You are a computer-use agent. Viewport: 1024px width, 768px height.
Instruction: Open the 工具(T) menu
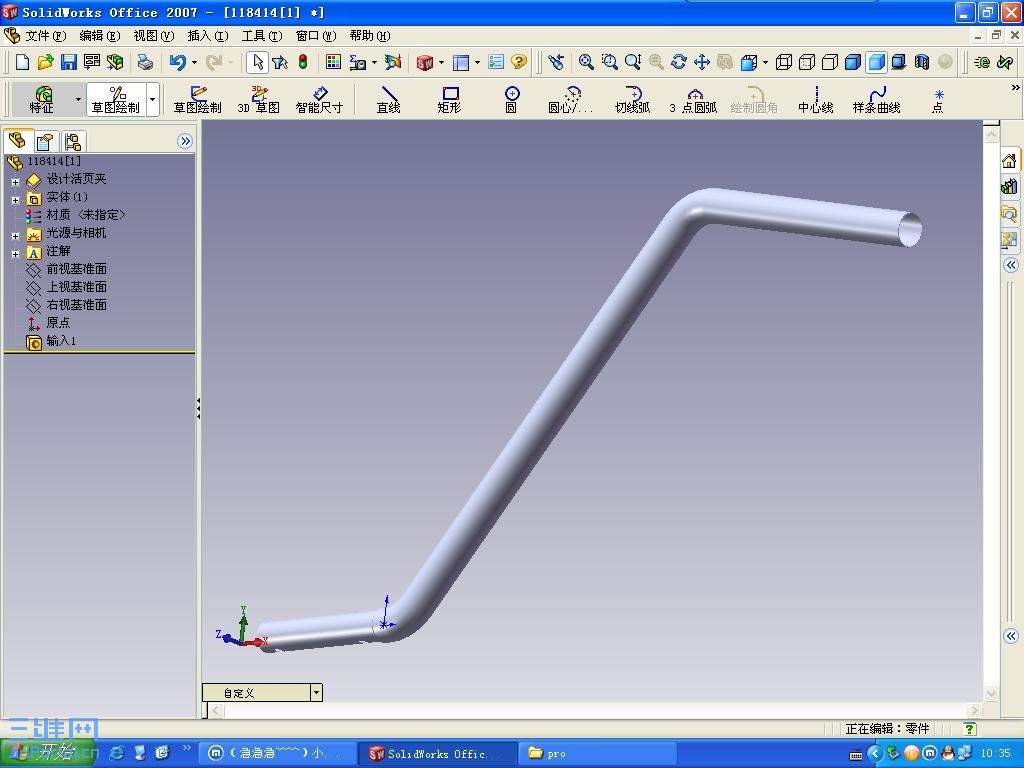[x=262, y=35]
